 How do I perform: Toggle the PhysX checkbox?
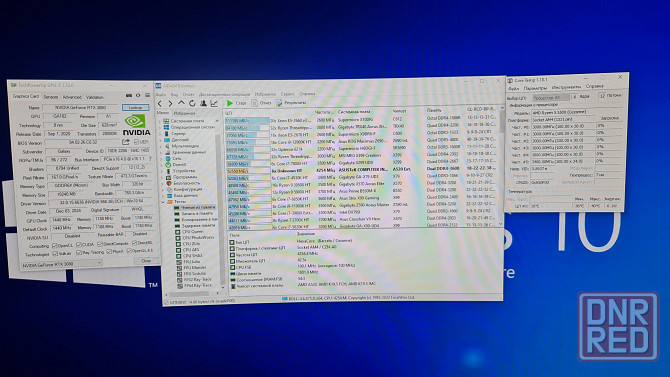click(109, 252)
